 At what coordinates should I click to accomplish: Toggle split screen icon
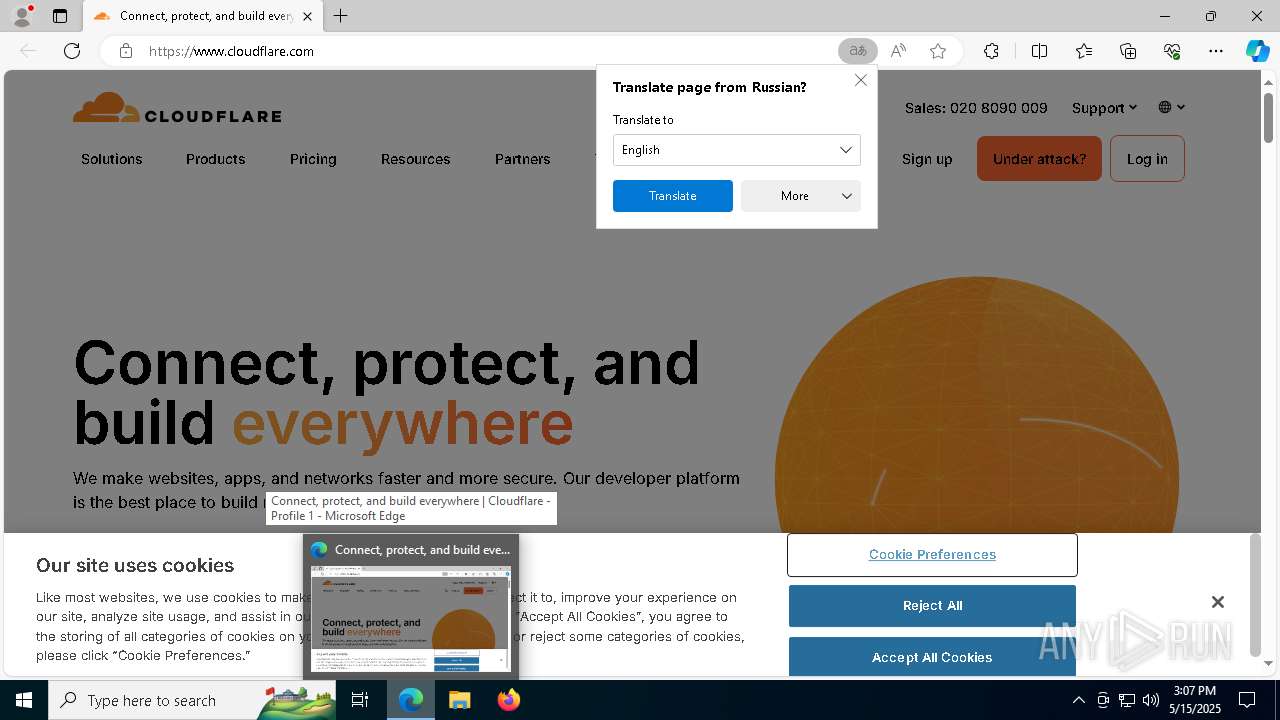pos(1039,51)
